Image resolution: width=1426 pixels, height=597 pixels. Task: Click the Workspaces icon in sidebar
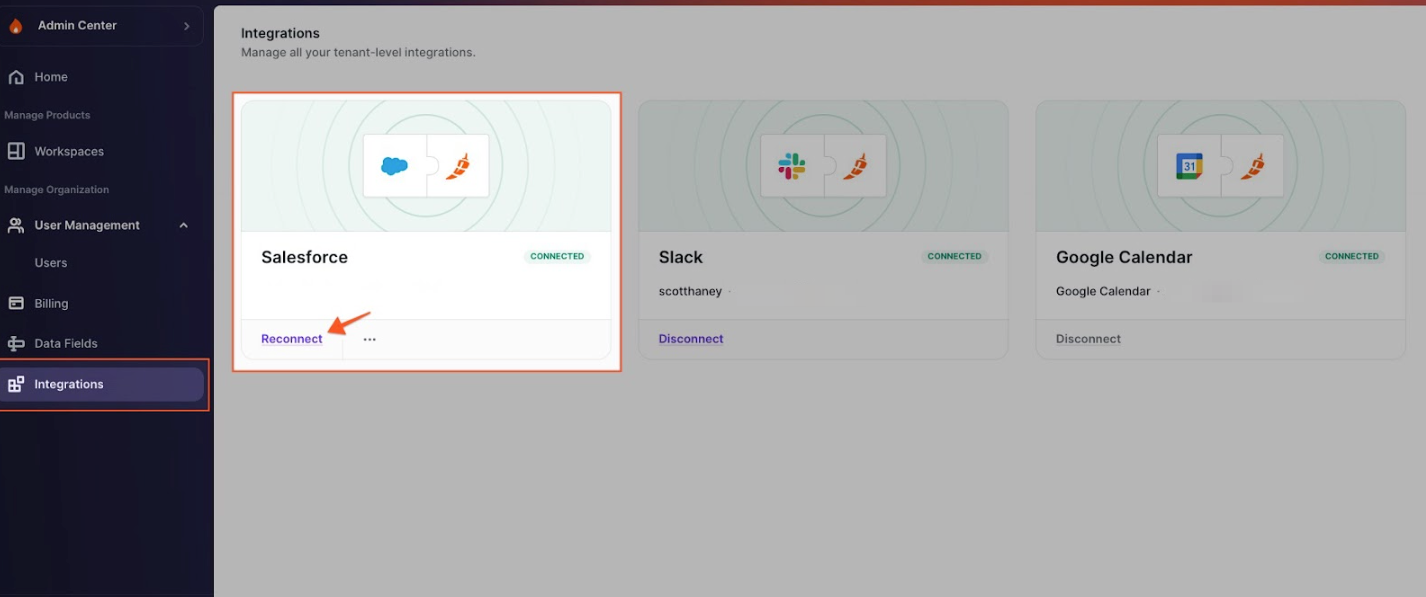click(x=16, y=151)
